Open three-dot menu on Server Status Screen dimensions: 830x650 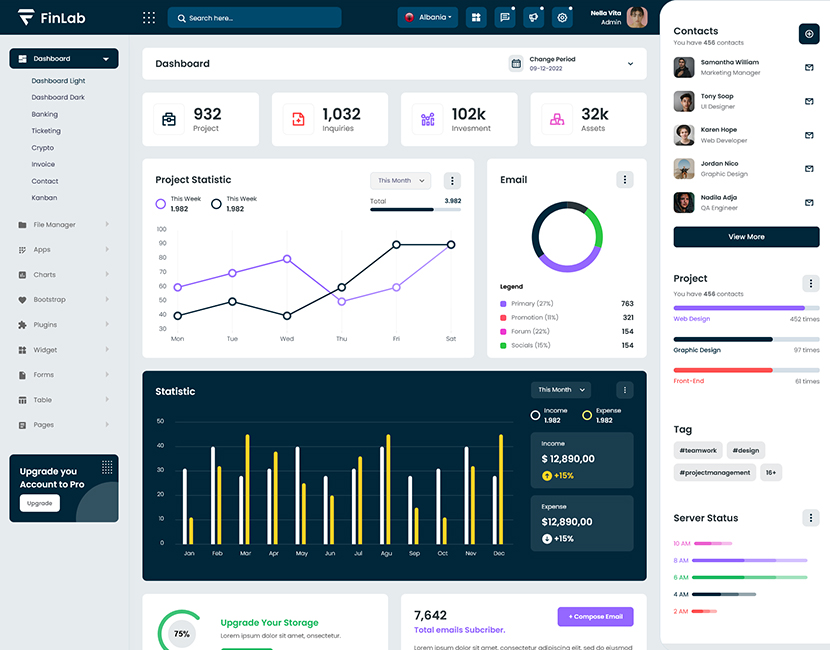coord(810,518)
